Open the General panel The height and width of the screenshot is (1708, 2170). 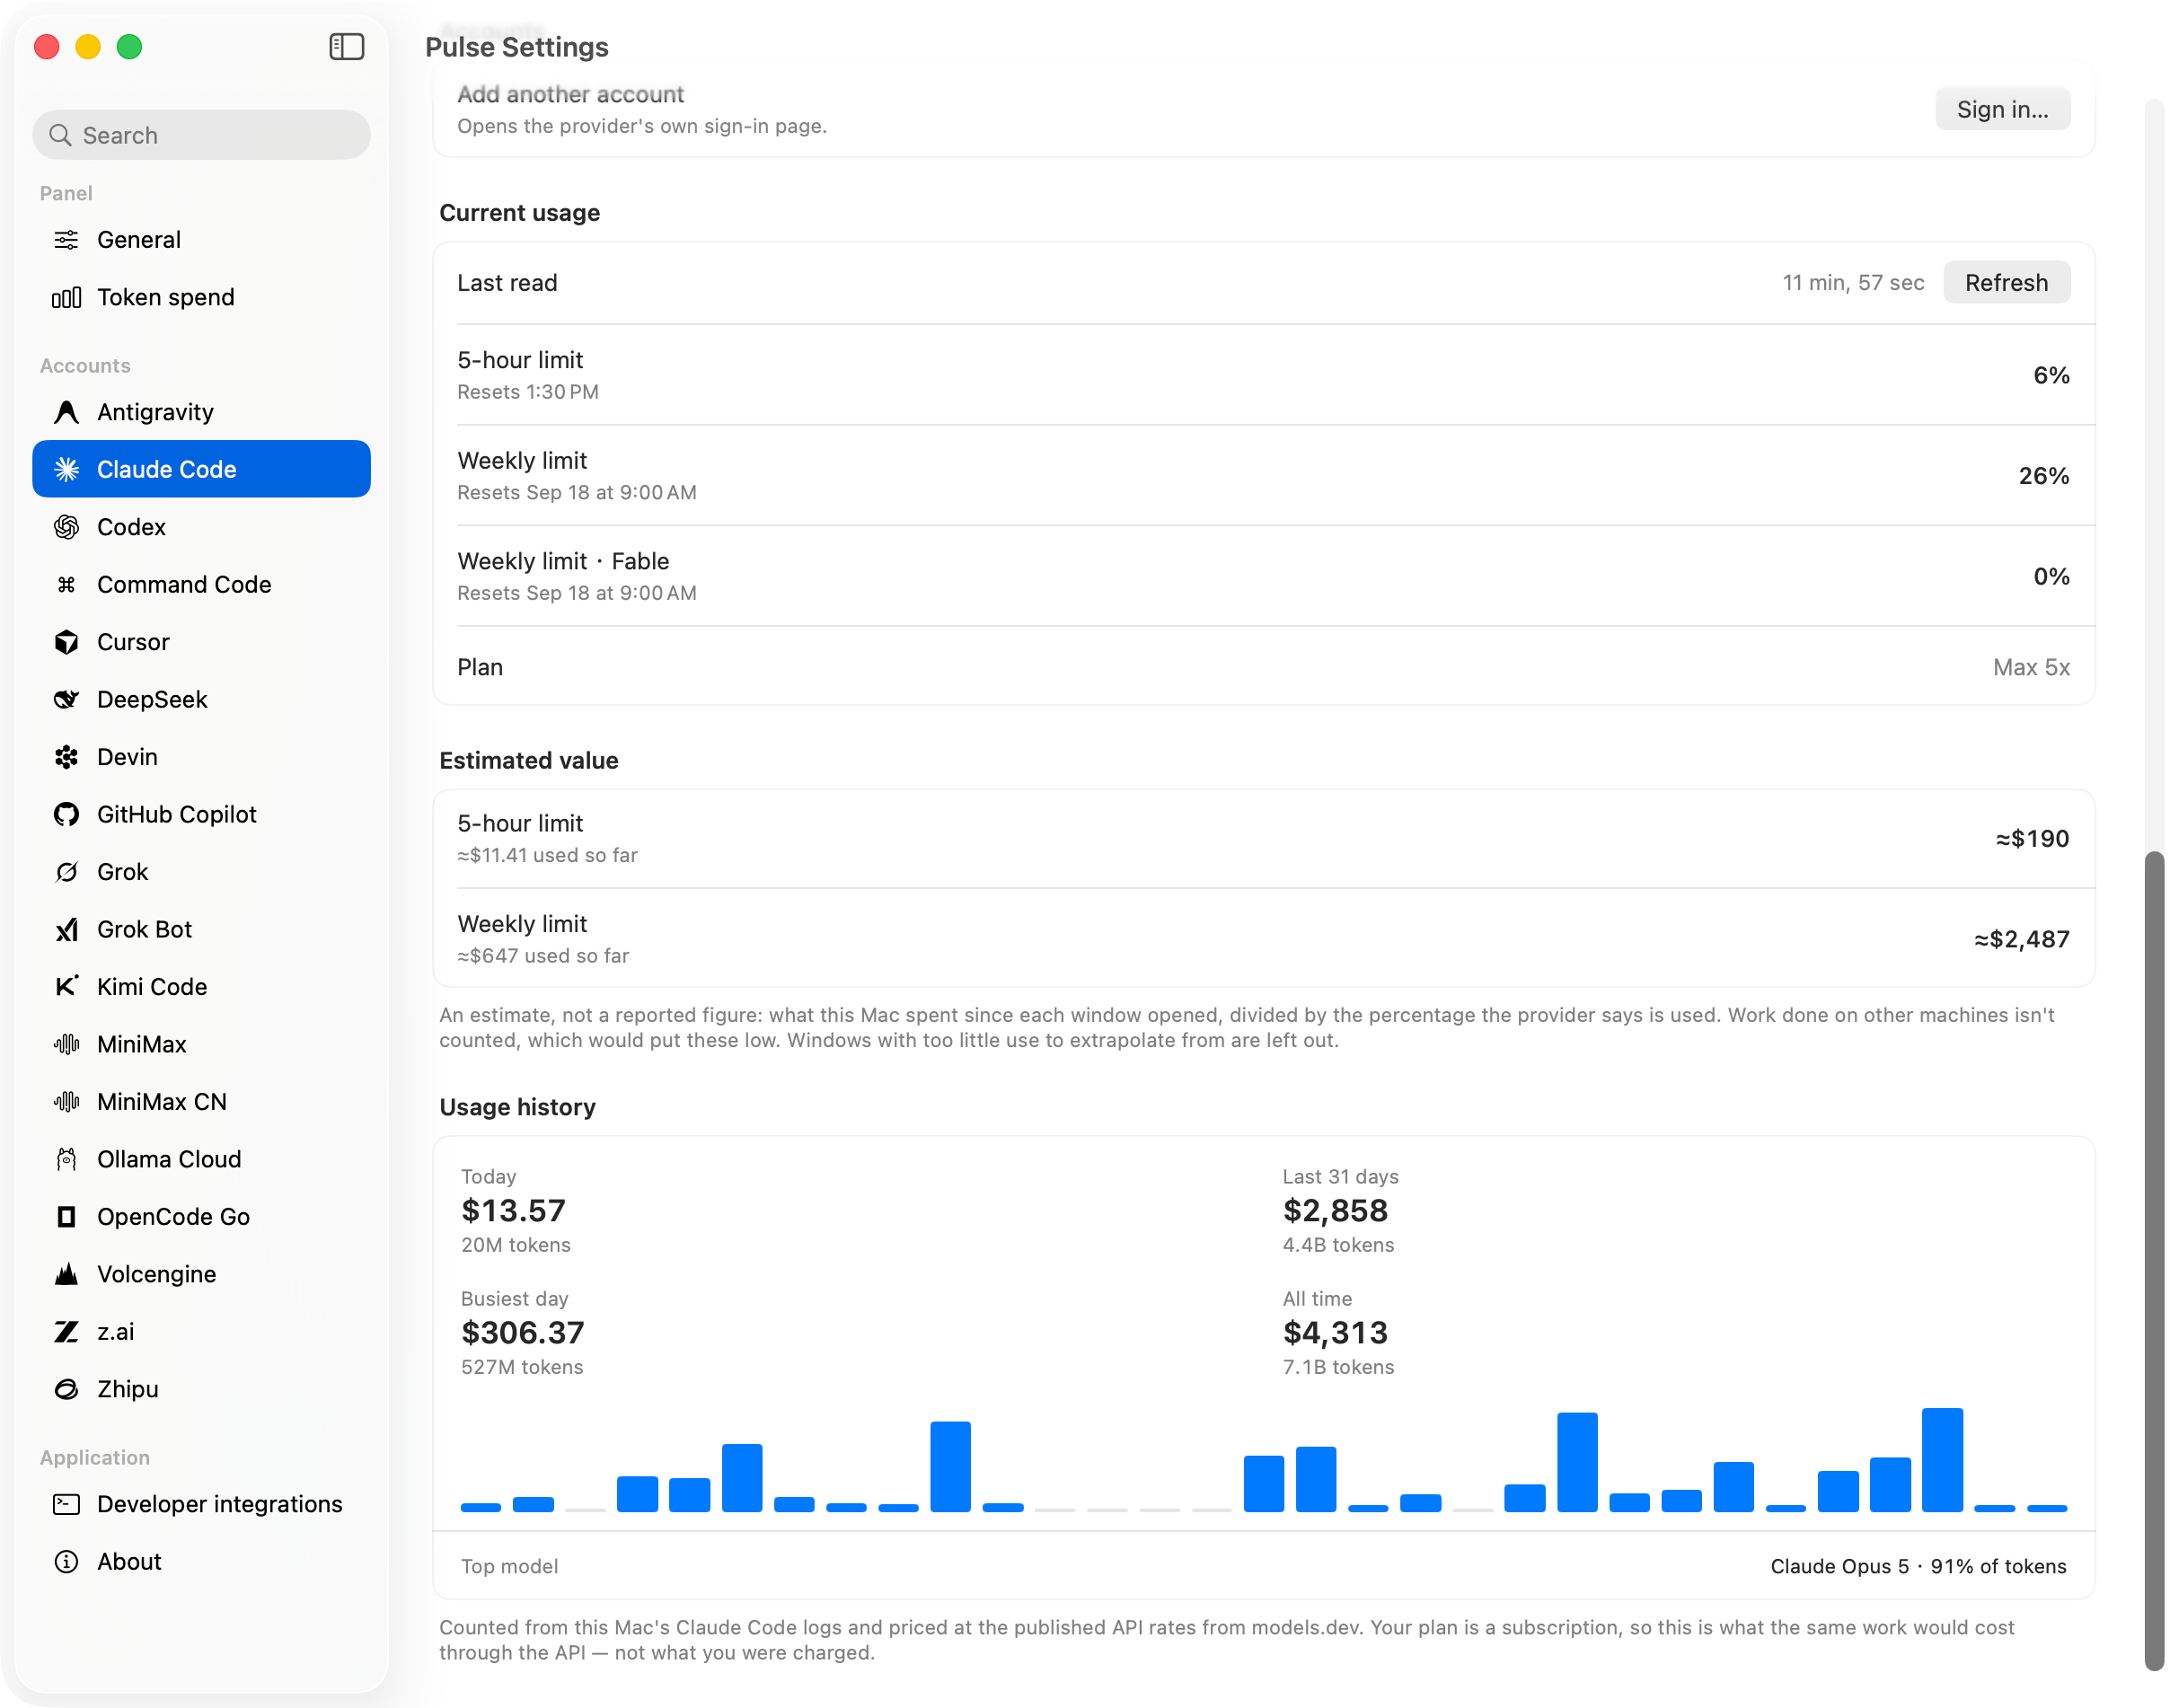click(201, 240)
